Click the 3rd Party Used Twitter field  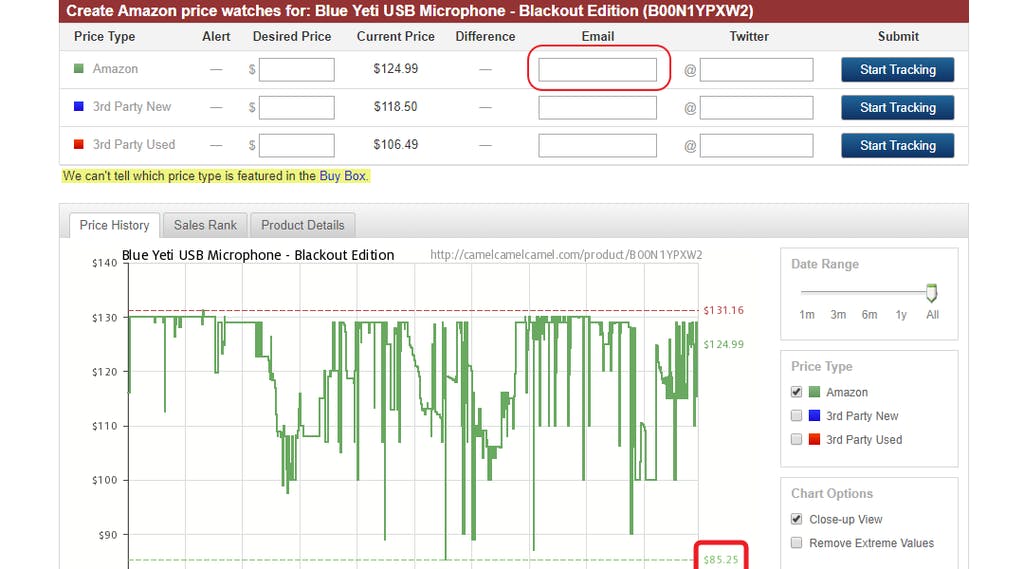pyautogui.click(x=756, y=145)
